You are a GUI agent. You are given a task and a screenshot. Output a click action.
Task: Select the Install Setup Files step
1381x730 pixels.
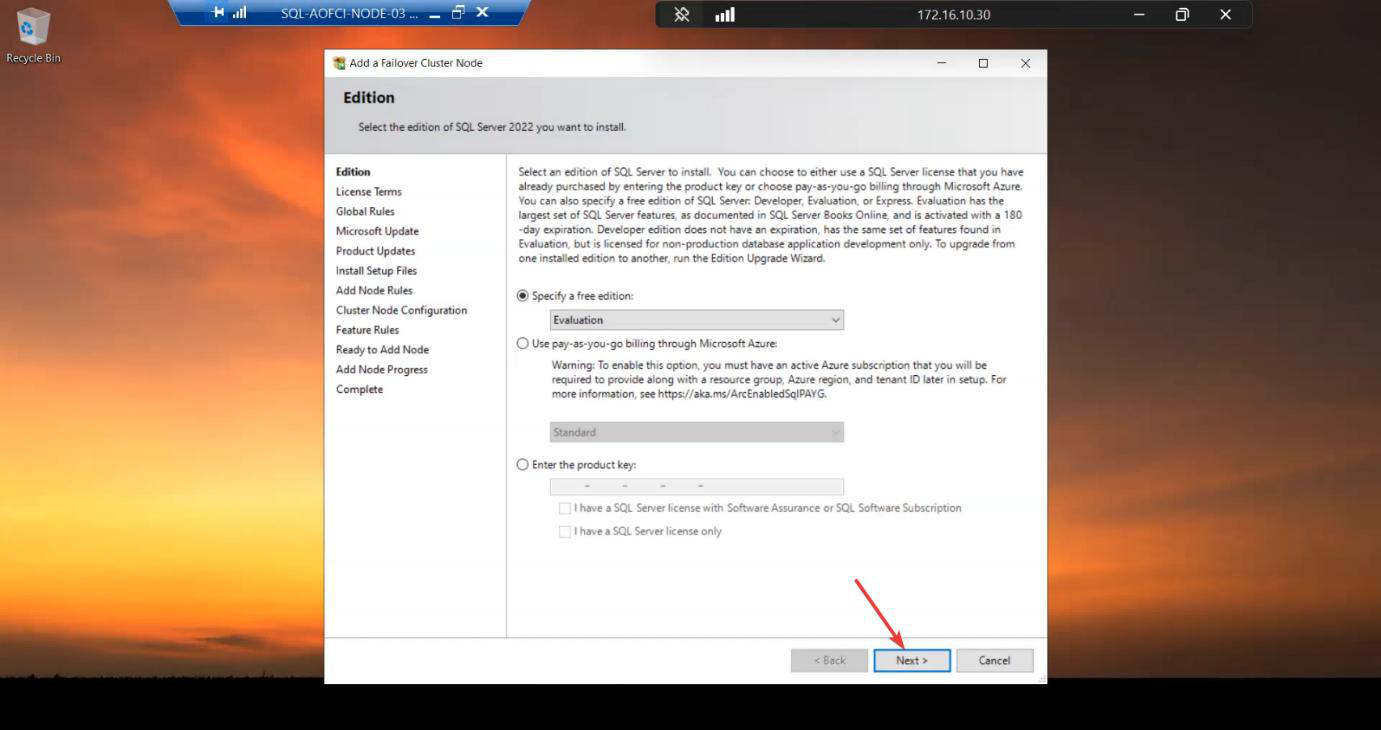click(x=376, y=271)
